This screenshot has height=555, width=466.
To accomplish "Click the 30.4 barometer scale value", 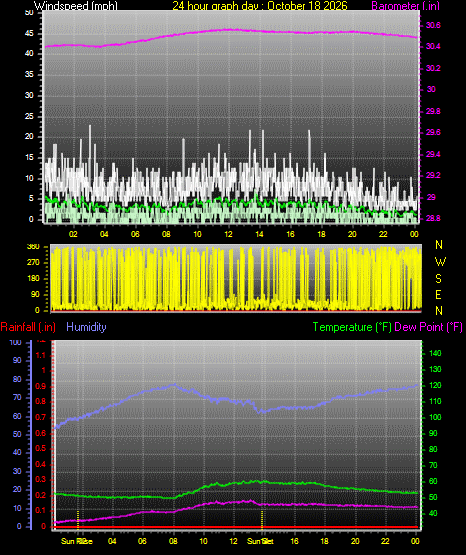I will coord(433,46).
